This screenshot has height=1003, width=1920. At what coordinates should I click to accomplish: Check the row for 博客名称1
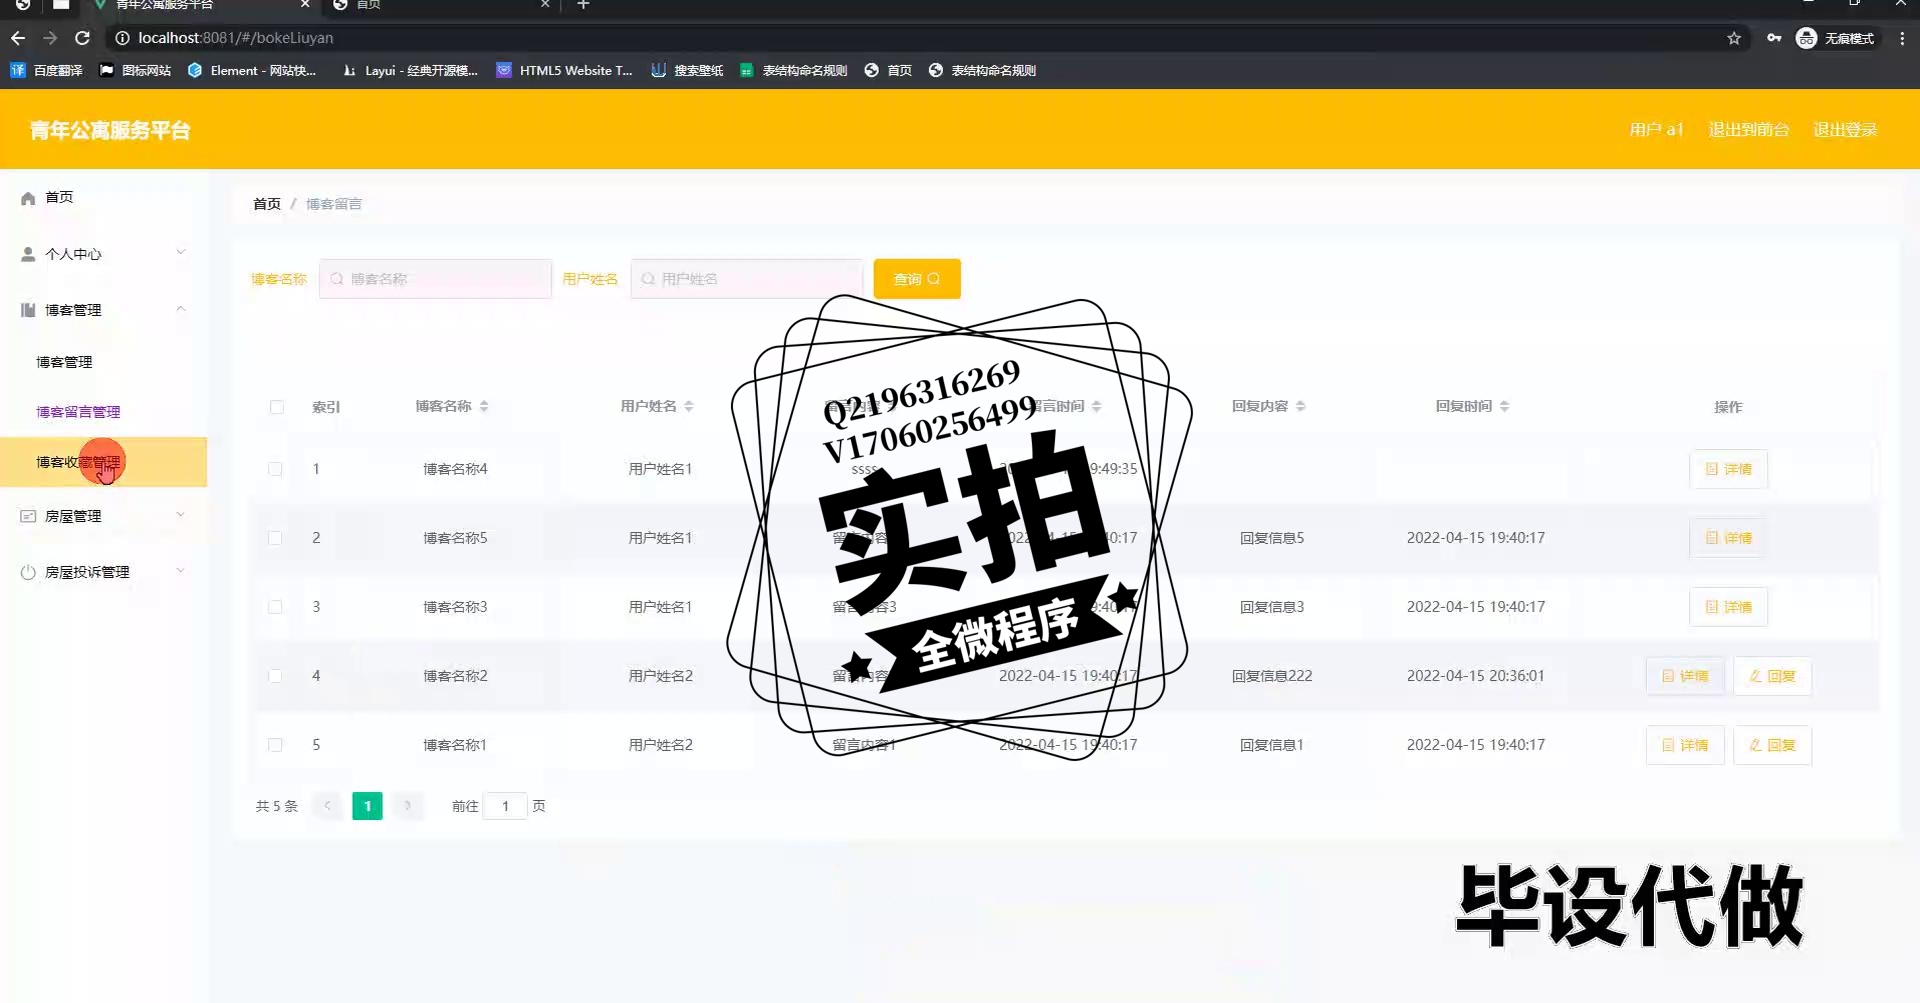(x=275, y=745)
